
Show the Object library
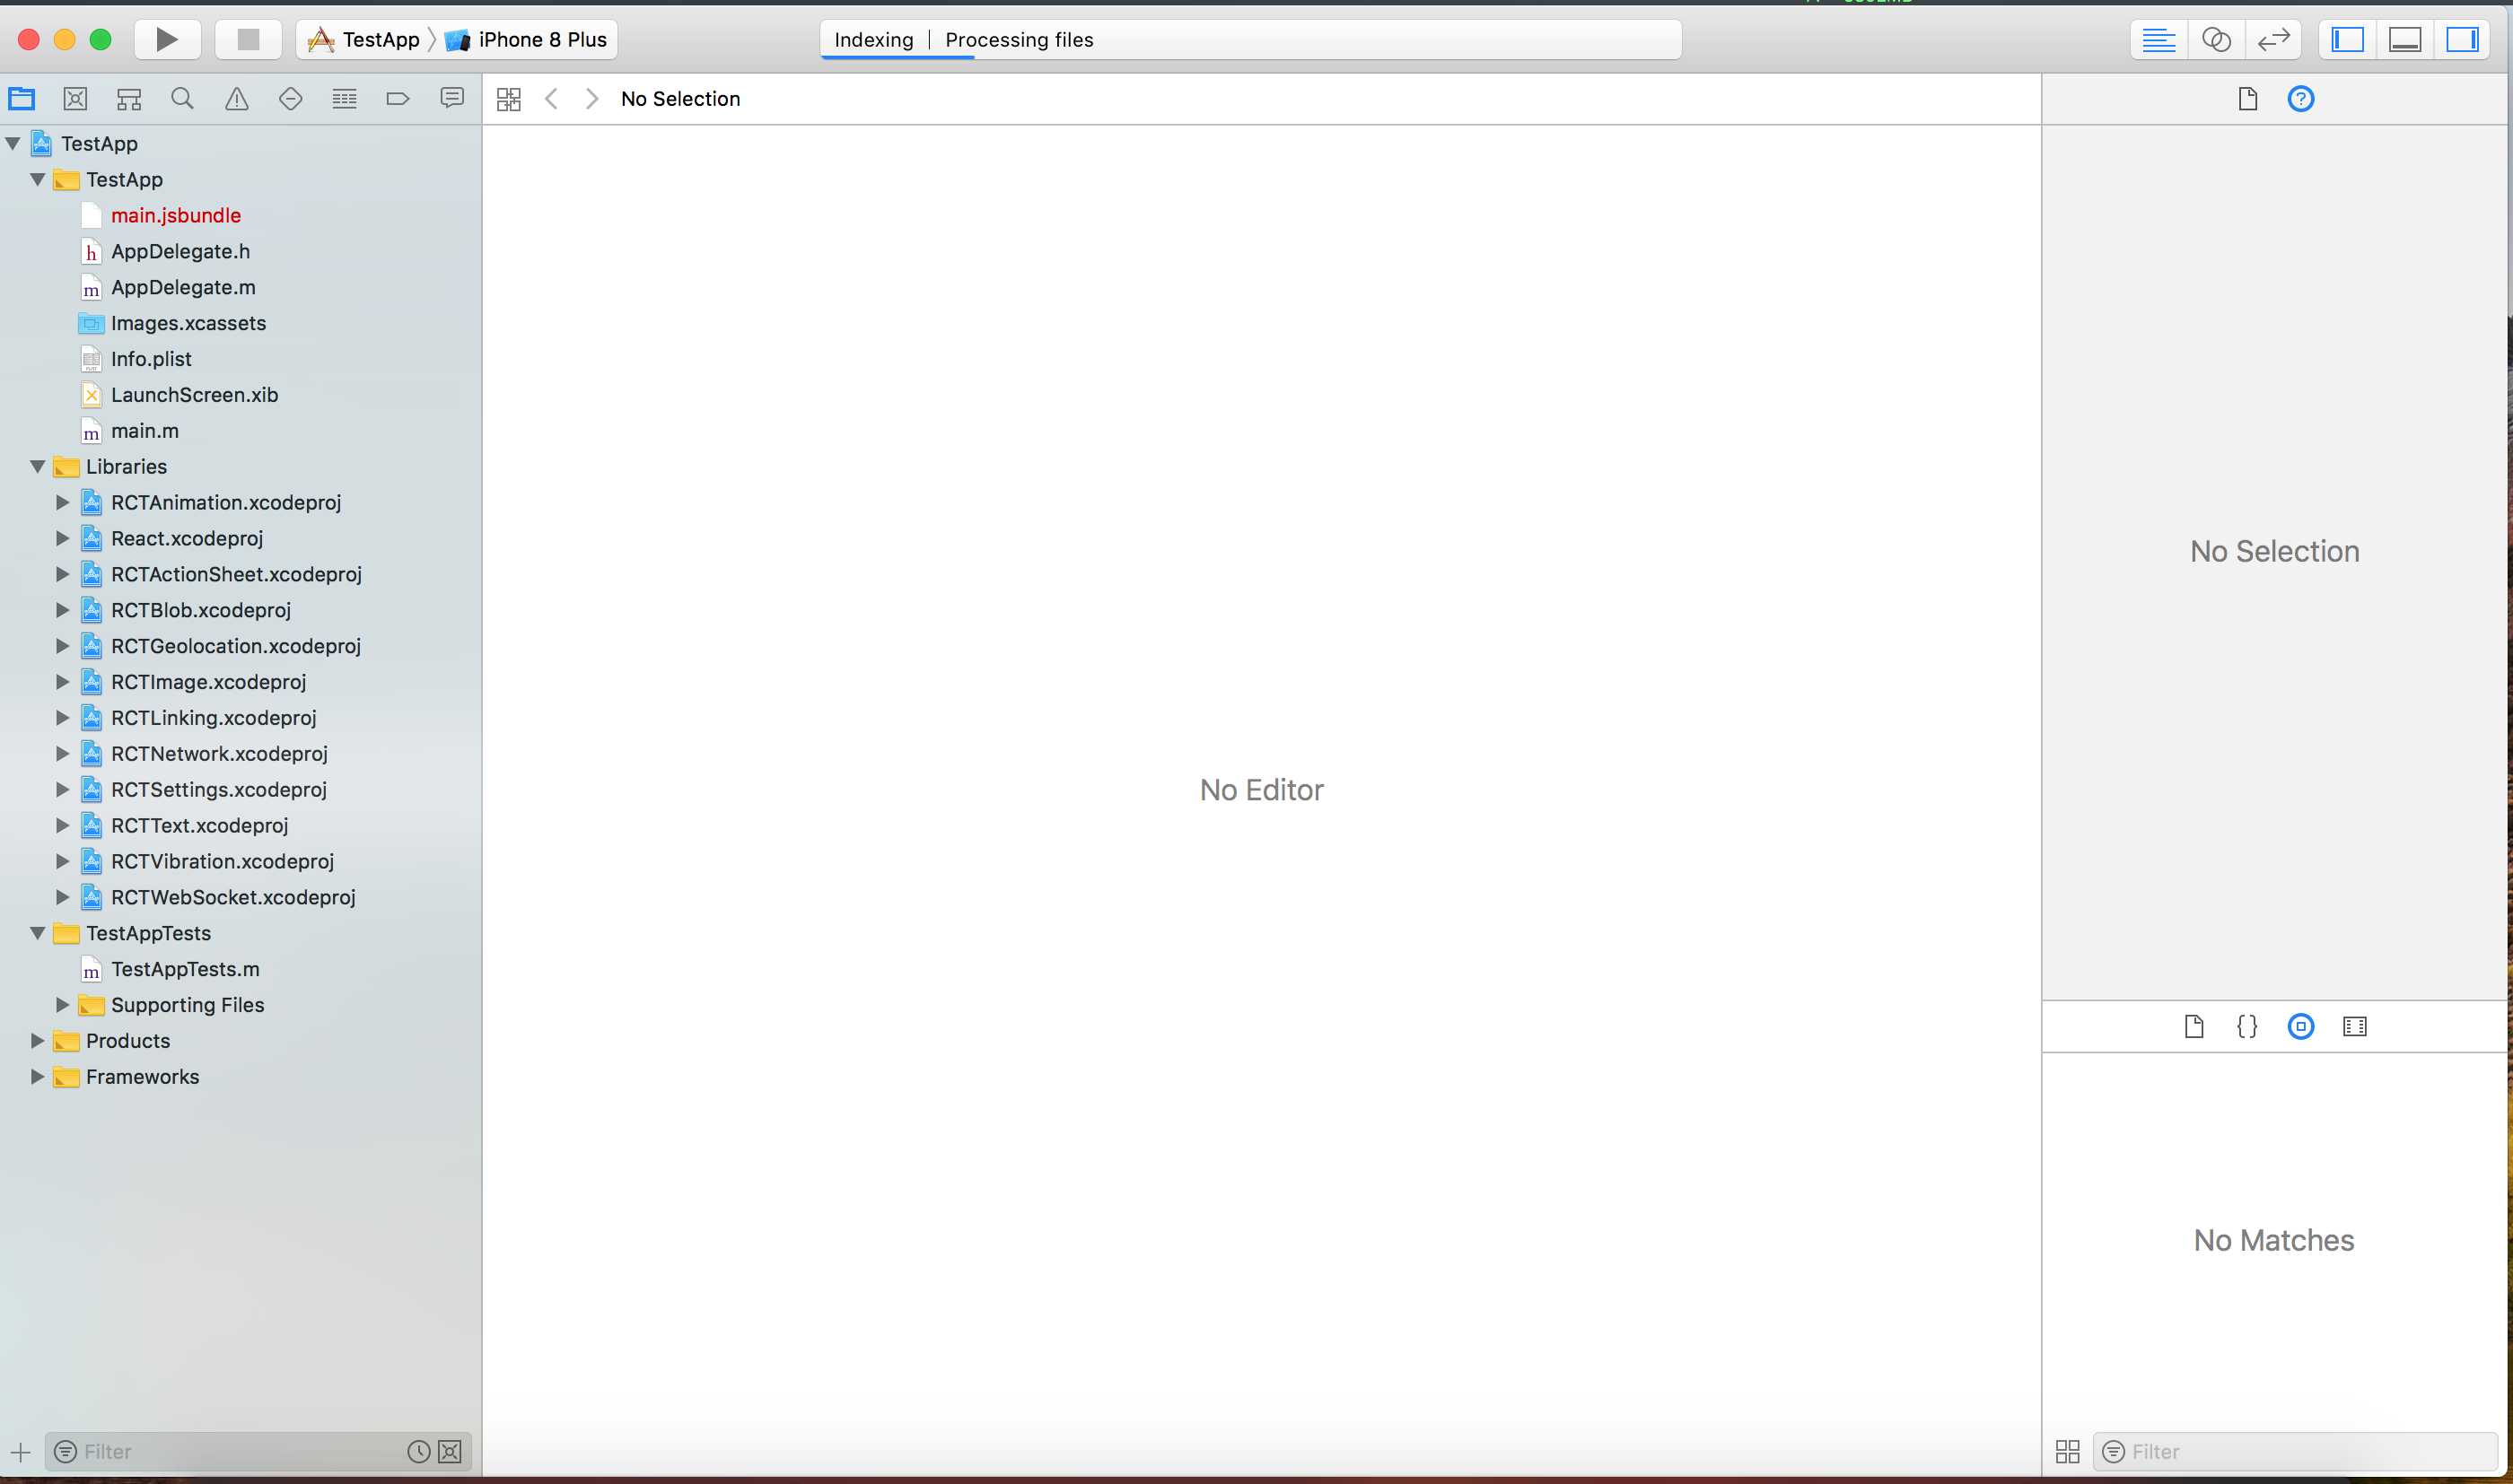2301,1026
